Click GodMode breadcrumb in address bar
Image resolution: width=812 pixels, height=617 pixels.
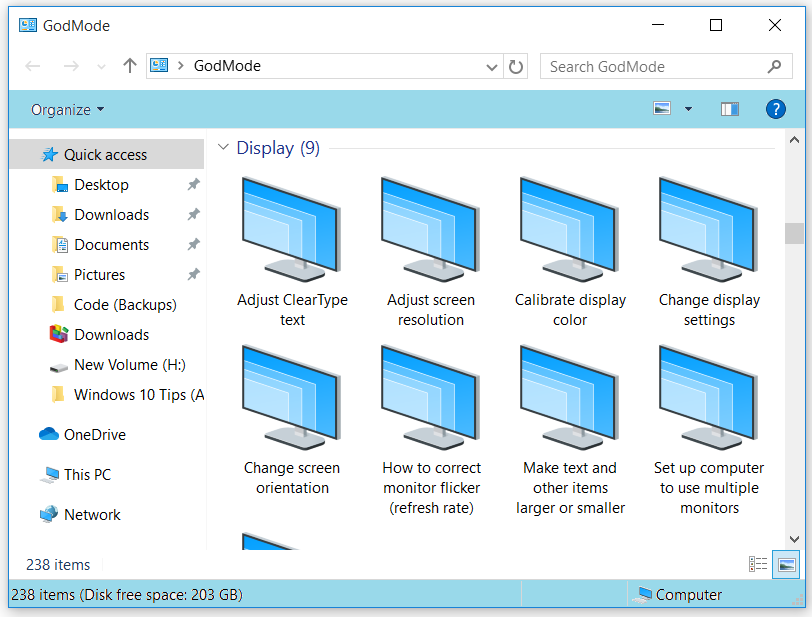pos(227,66)
